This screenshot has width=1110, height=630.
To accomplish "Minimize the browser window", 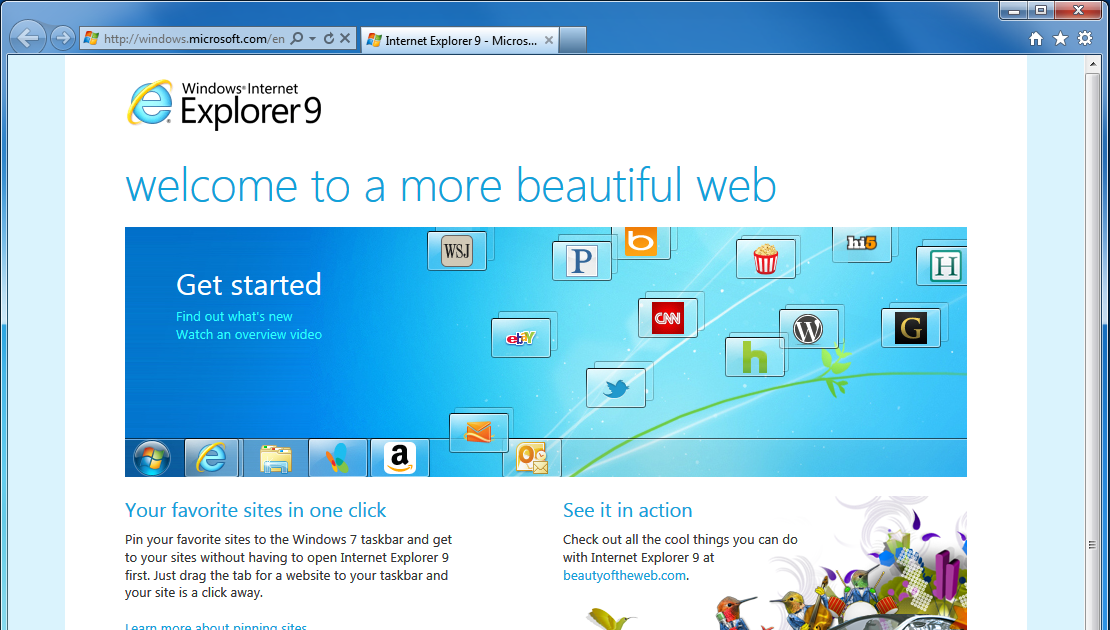I will (x=1014, y=10).
